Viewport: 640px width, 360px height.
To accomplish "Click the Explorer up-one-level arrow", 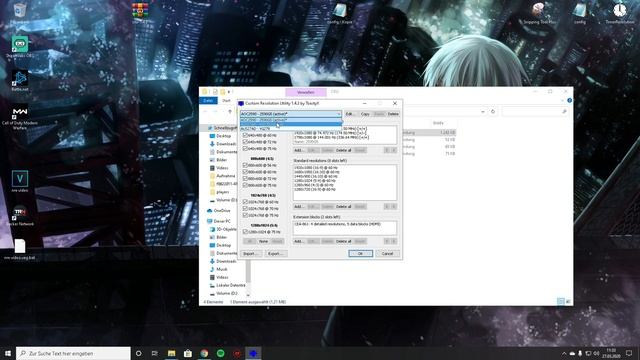I will (230, 111).
